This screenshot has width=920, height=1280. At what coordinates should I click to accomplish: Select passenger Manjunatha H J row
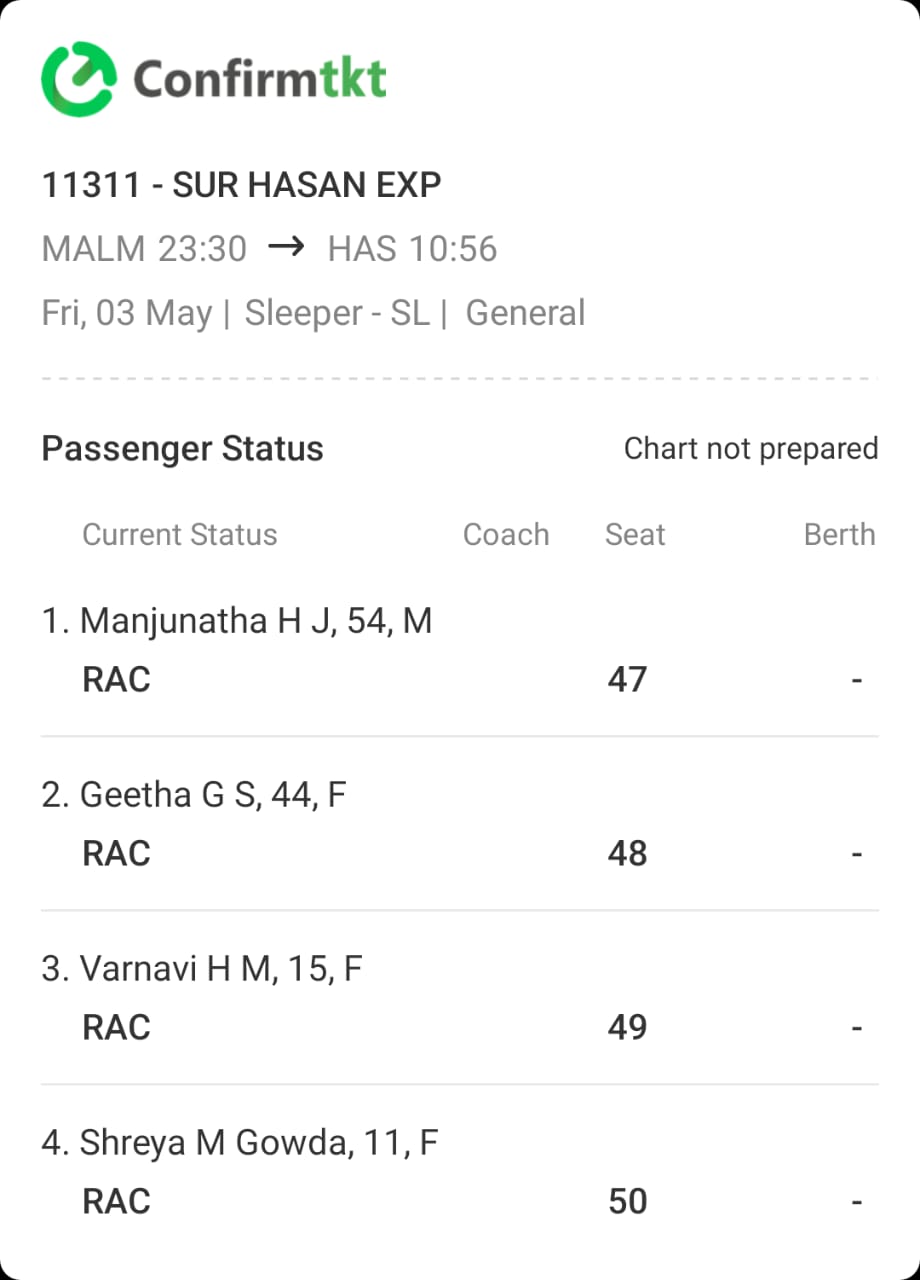[x=460, y=650]
